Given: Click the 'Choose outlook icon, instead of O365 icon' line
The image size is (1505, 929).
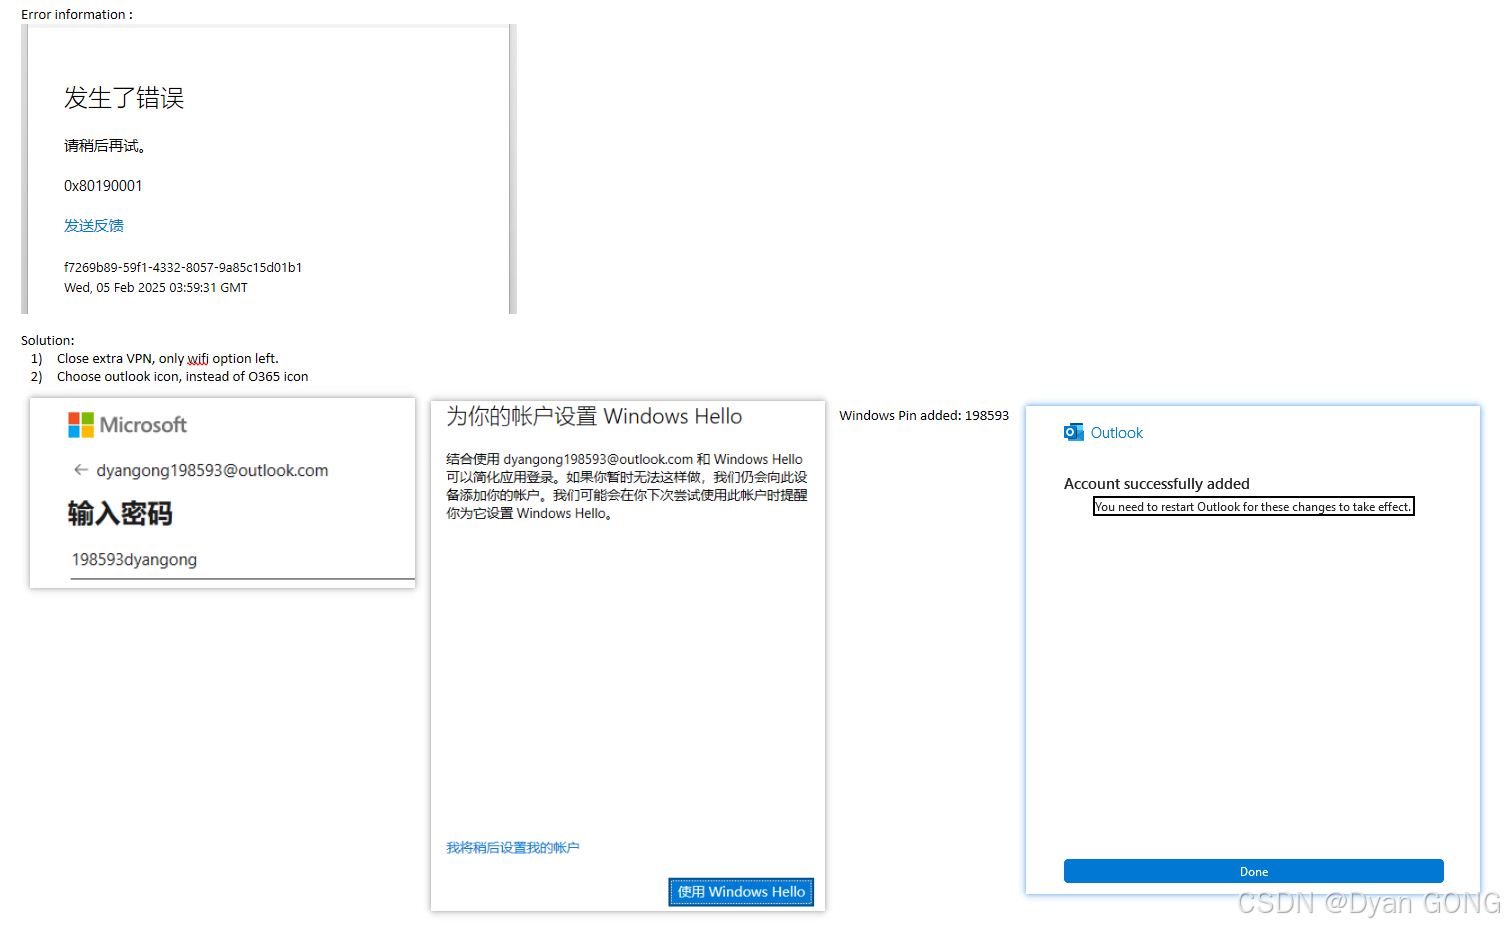Looking at the screenshot, I should pos(183,377).
